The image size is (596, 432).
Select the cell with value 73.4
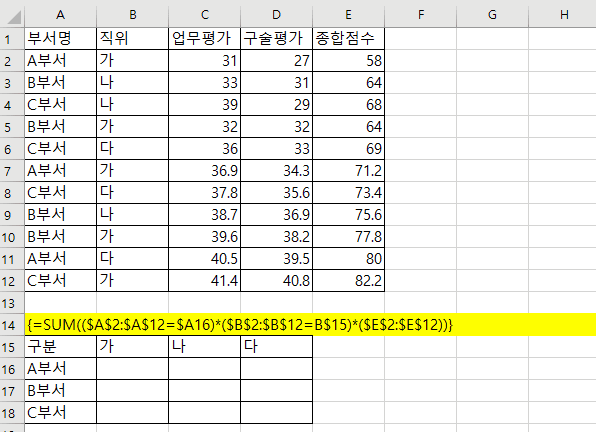coord(348,193)
